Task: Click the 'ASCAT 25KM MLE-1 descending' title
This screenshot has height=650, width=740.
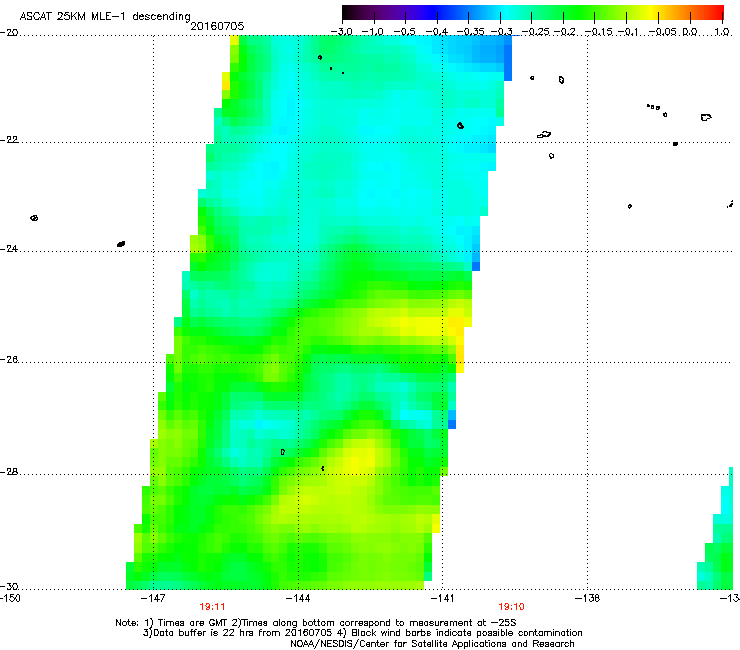Action: tap(105, 17)
